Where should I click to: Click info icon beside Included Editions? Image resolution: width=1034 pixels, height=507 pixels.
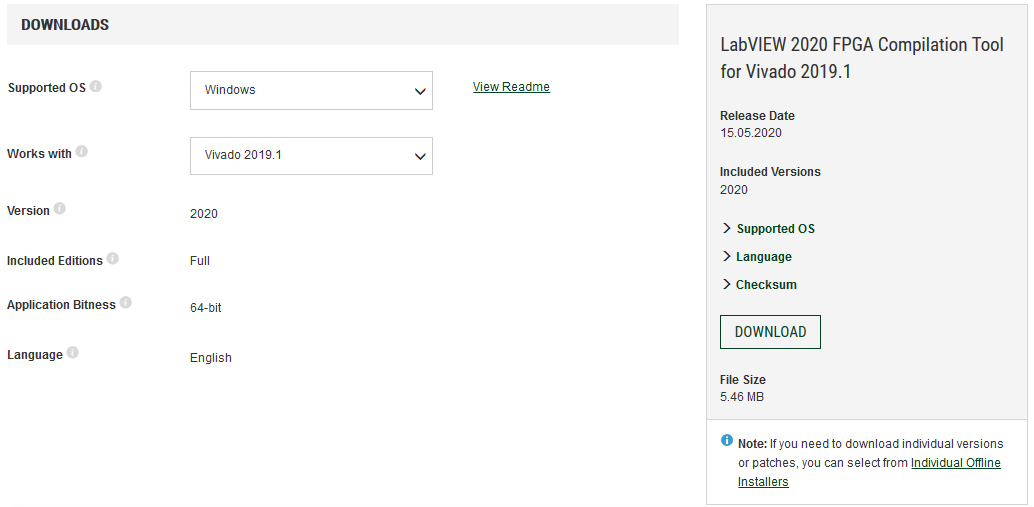[x=113, y=258]
